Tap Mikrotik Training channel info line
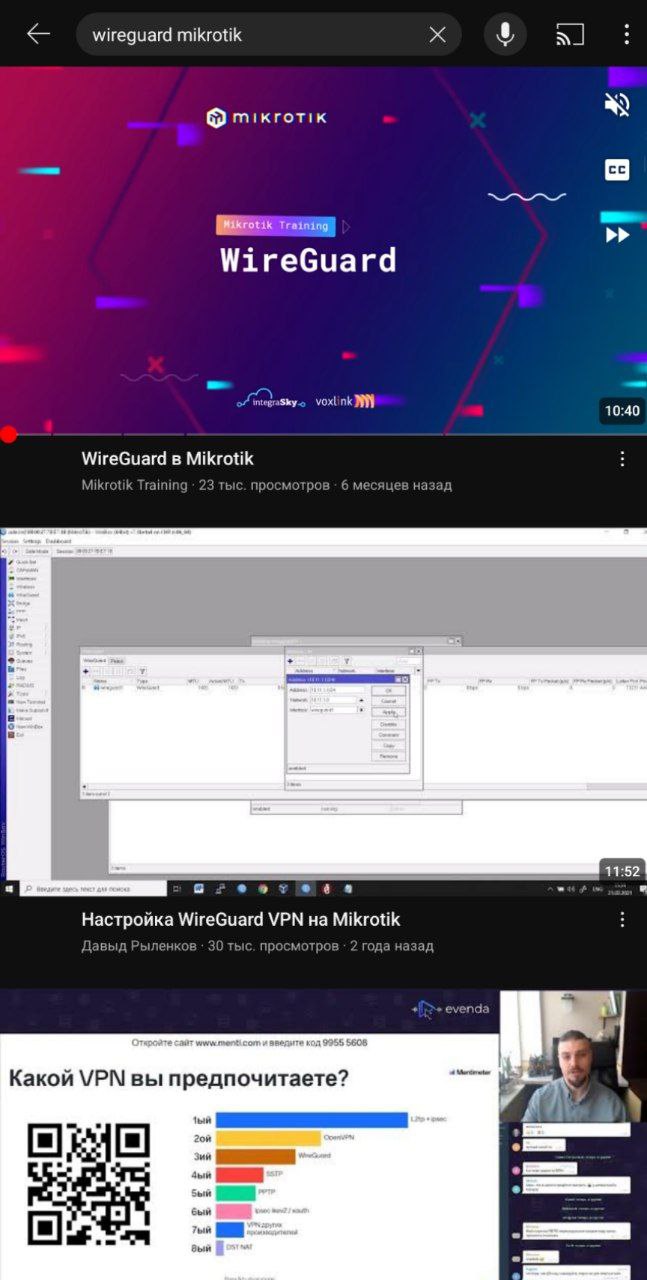647x1280 pixels. pyautogui.click(x=266, y=485)
